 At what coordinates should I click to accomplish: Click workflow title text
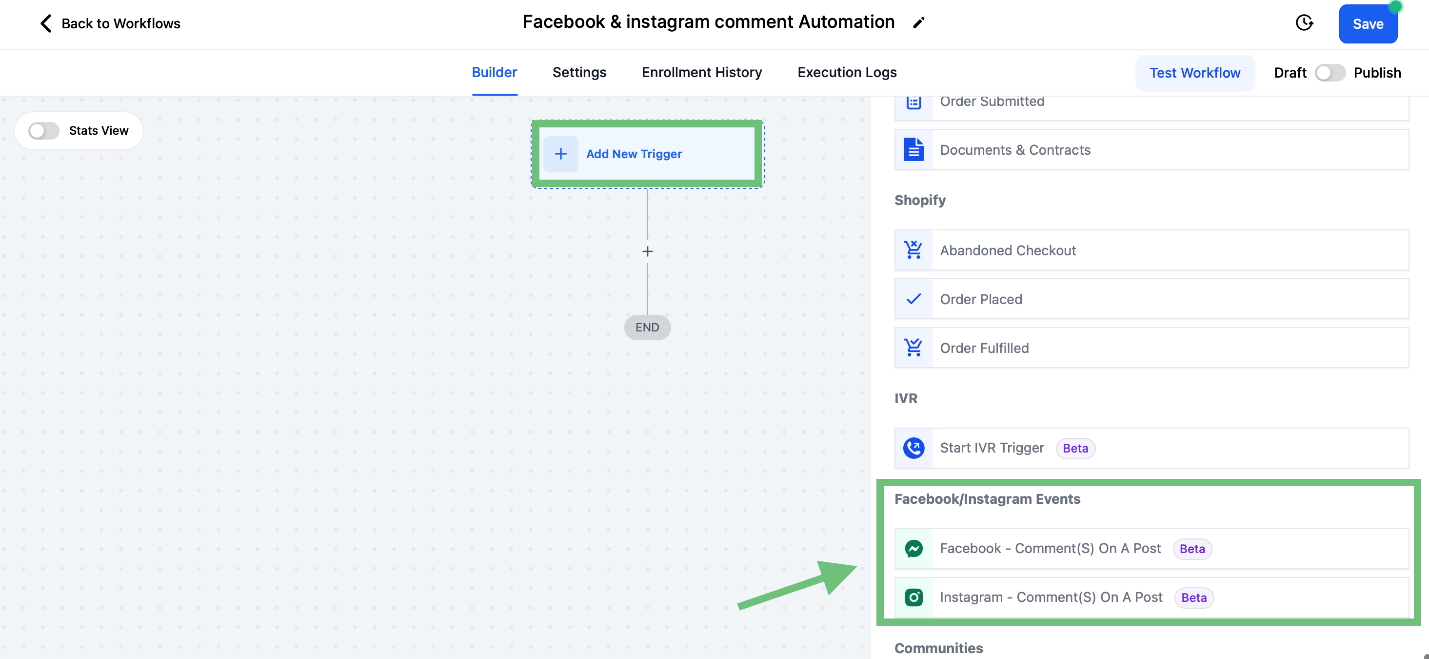coord(709,22)
